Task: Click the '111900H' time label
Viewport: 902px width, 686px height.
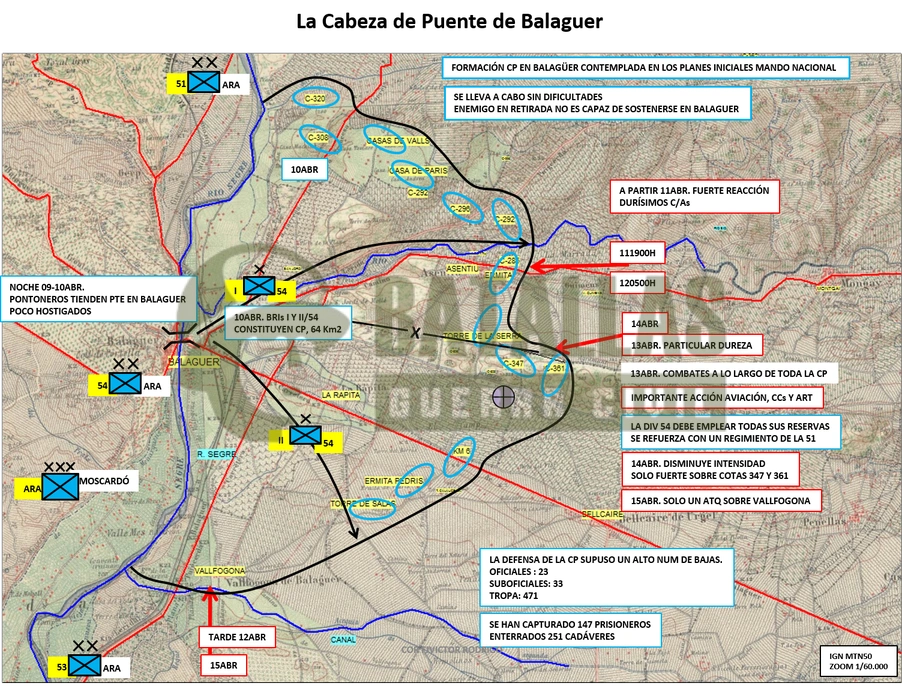Action: (x=637, y=253)
